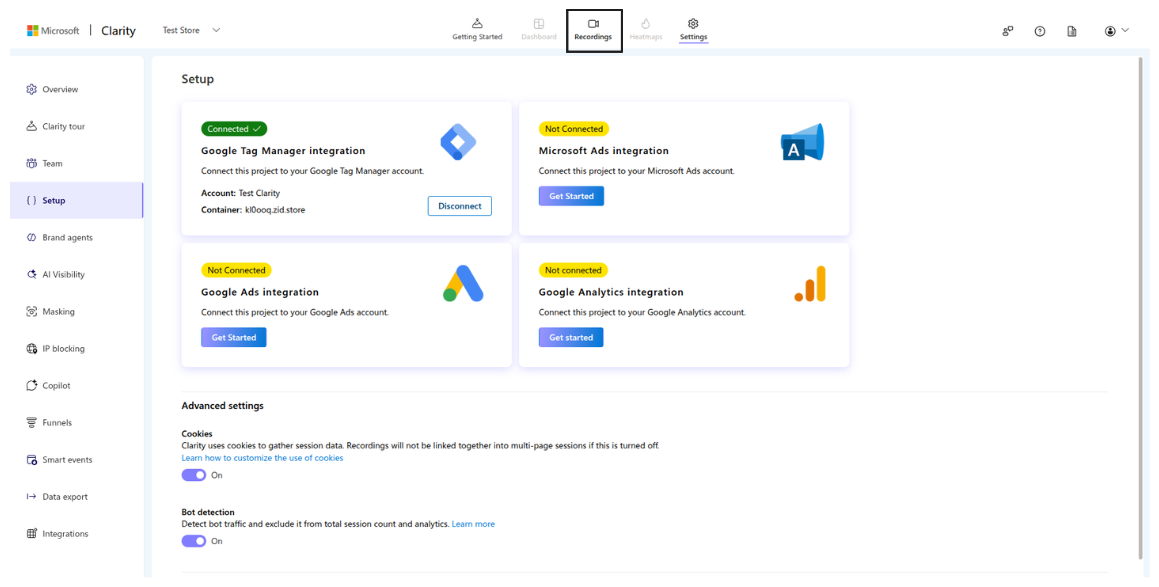
Task: Open the Heatmaps tab
Action: pos(646,30)
